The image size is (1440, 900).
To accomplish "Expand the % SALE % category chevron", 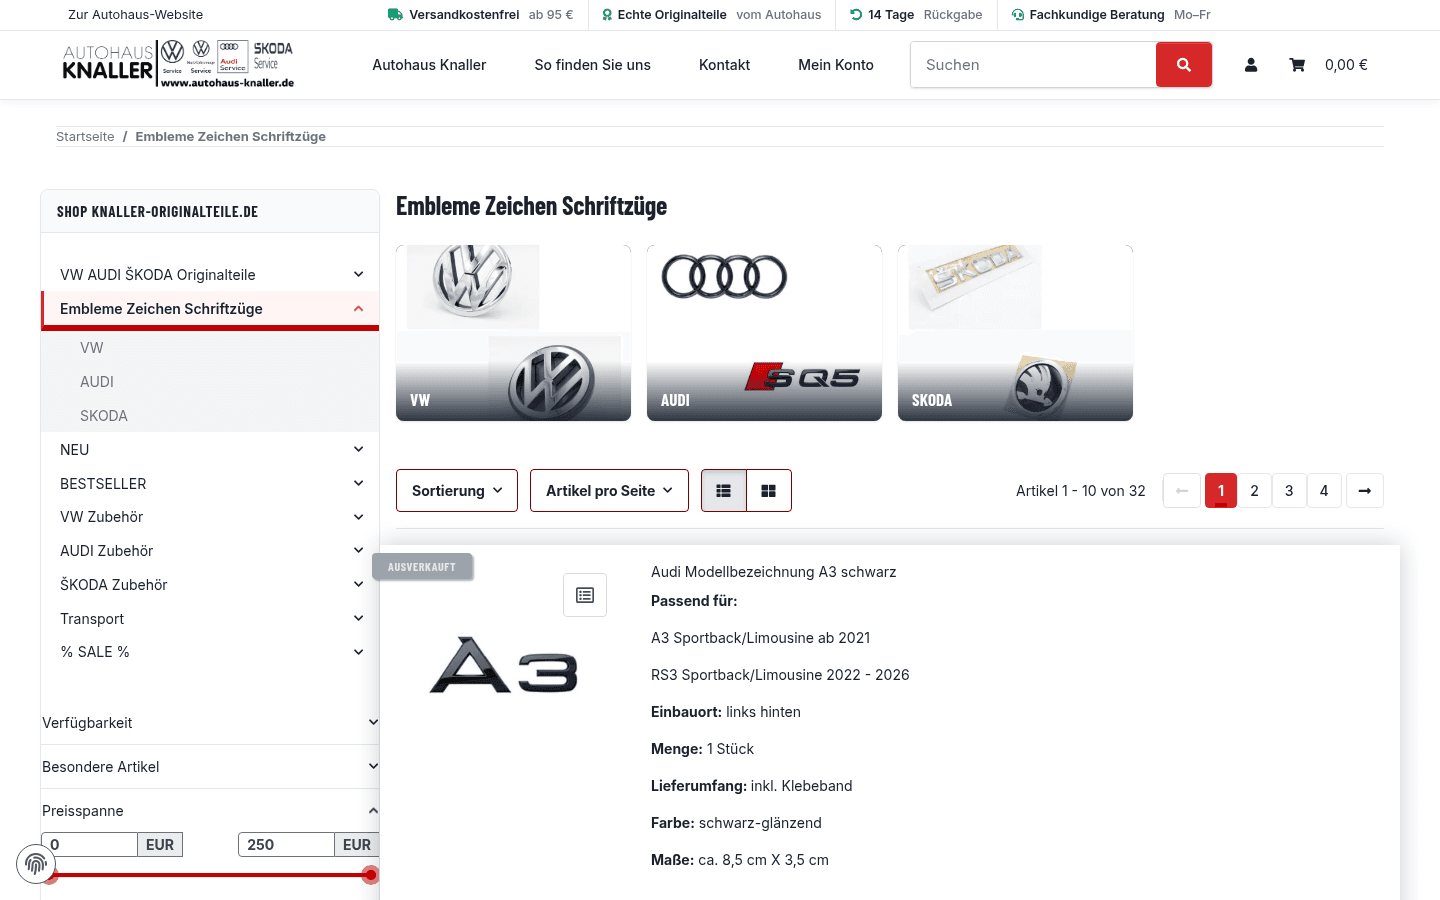I will point(358,652).
